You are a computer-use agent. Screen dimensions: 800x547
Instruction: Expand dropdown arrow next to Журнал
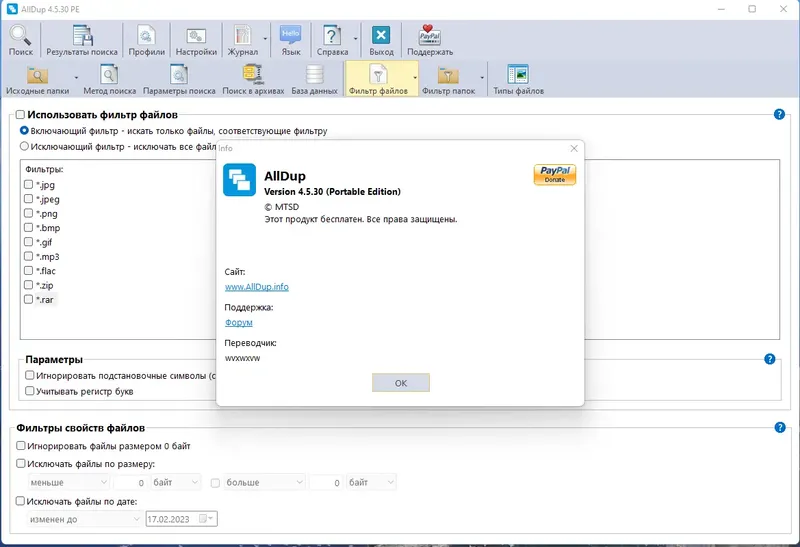pos(265,39)
